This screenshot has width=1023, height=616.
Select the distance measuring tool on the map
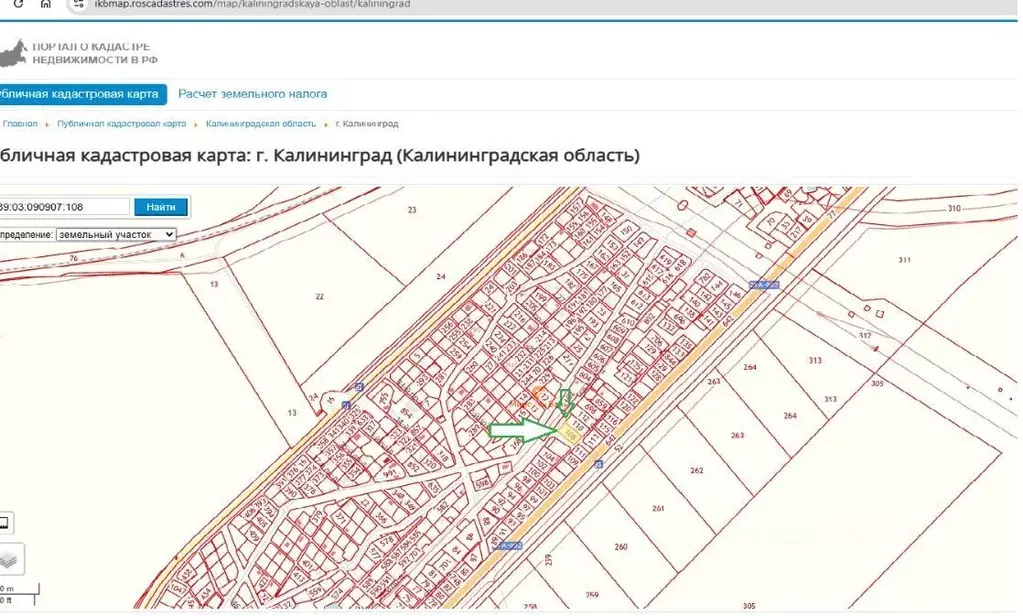tap(7, 522)
